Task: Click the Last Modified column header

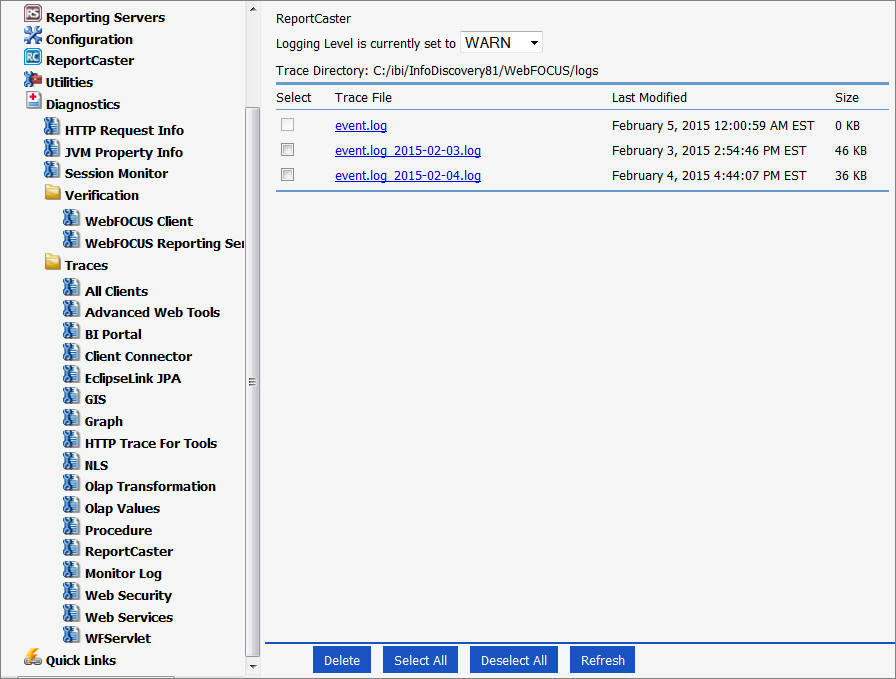Action: [649, 98]
